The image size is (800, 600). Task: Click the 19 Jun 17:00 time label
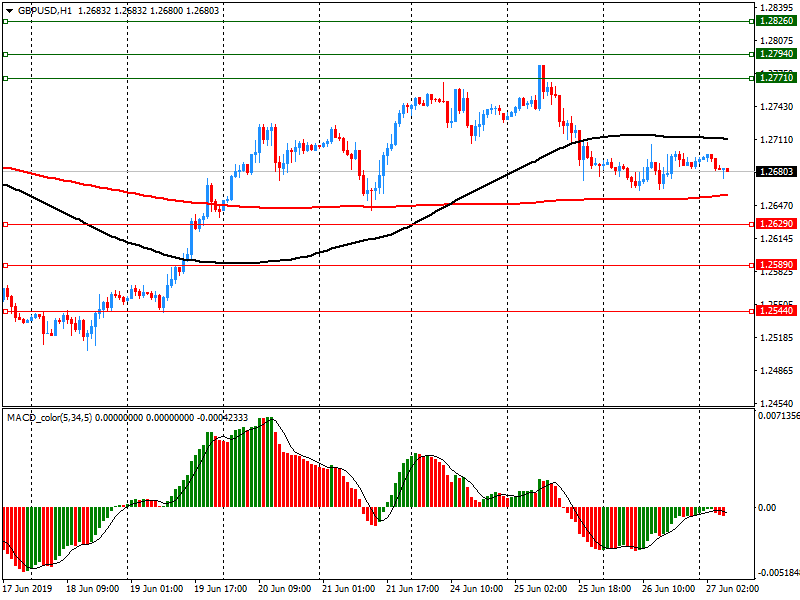(x=220, y=588)
